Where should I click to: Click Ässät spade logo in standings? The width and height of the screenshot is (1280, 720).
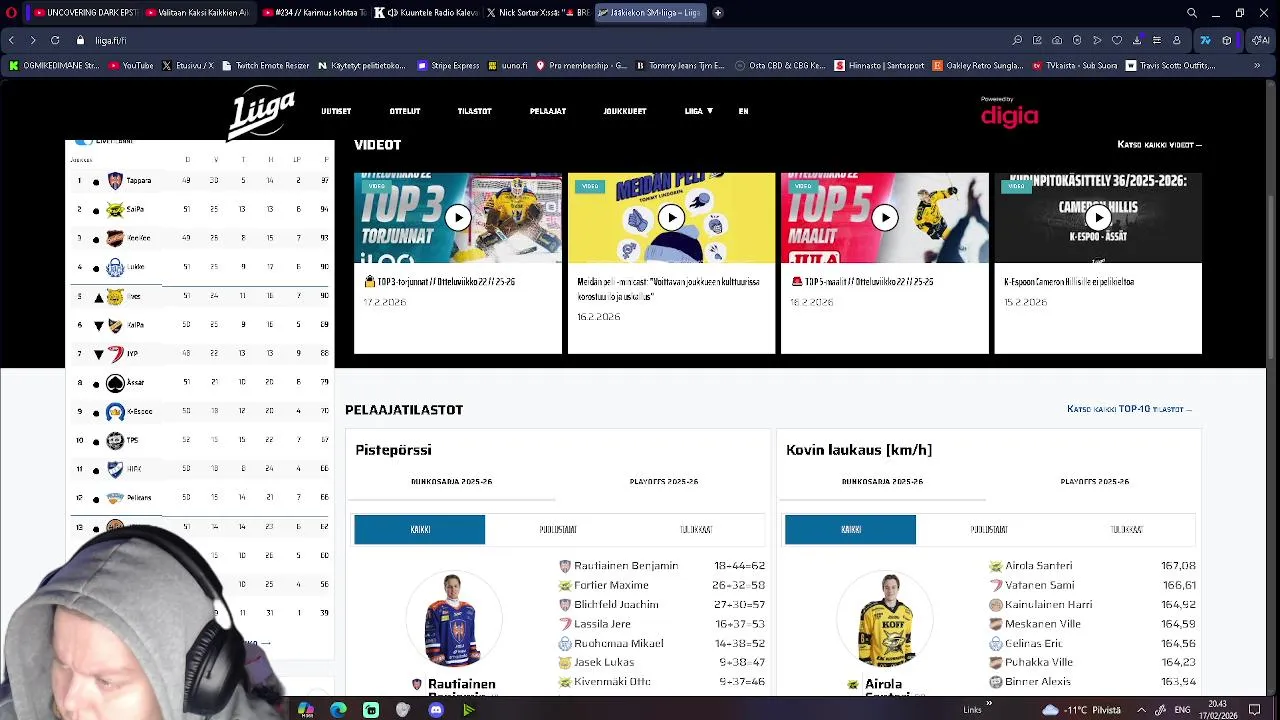click(x=115, y=383)
